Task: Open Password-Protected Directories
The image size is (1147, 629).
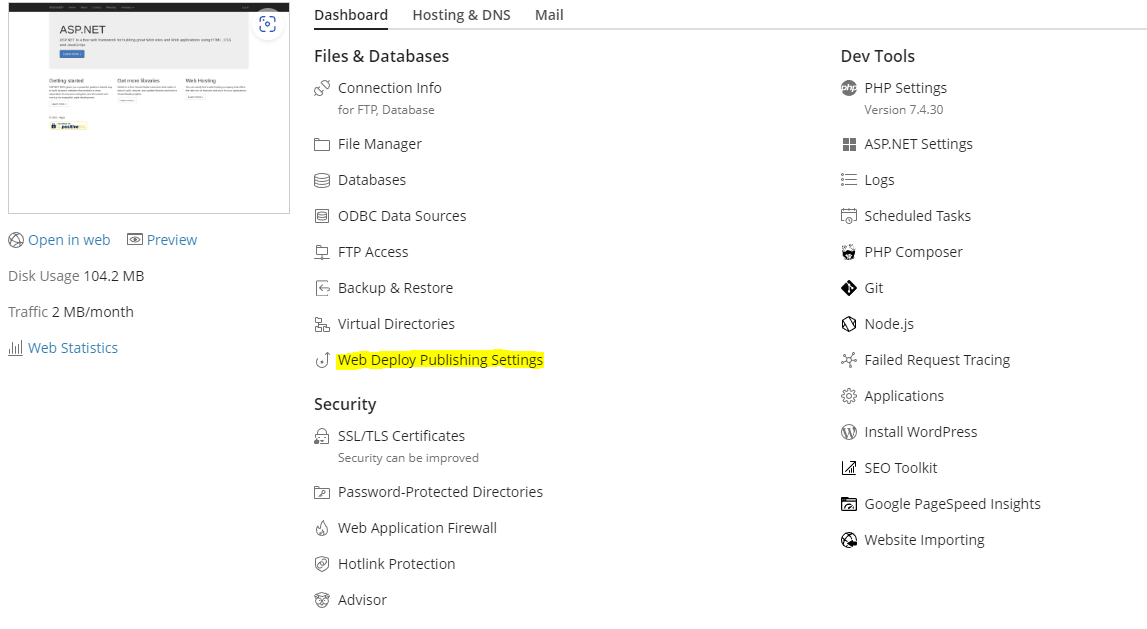Action: coord(440,492)
